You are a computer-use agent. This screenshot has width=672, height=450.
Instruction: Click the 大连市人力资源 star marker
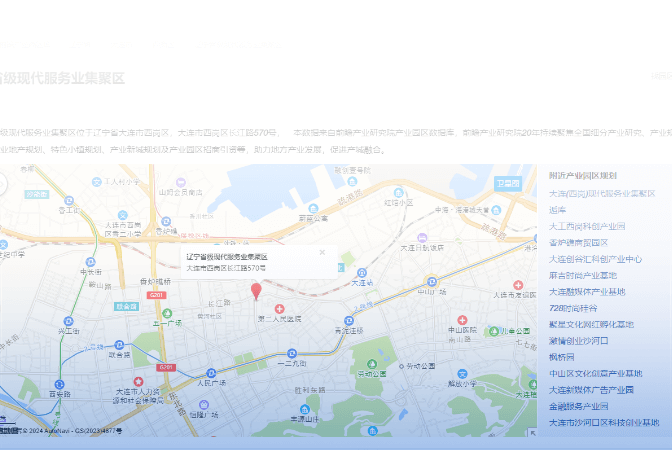pyautogui.click(x=135, y=382)
